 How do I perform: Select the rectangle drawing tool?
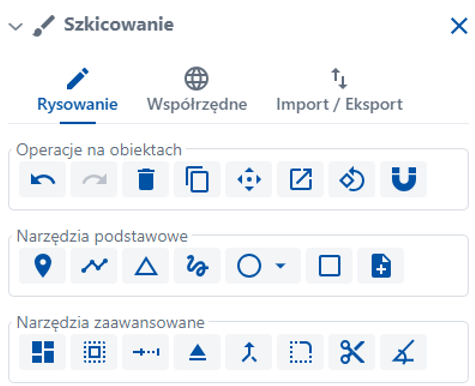[329, 266]
